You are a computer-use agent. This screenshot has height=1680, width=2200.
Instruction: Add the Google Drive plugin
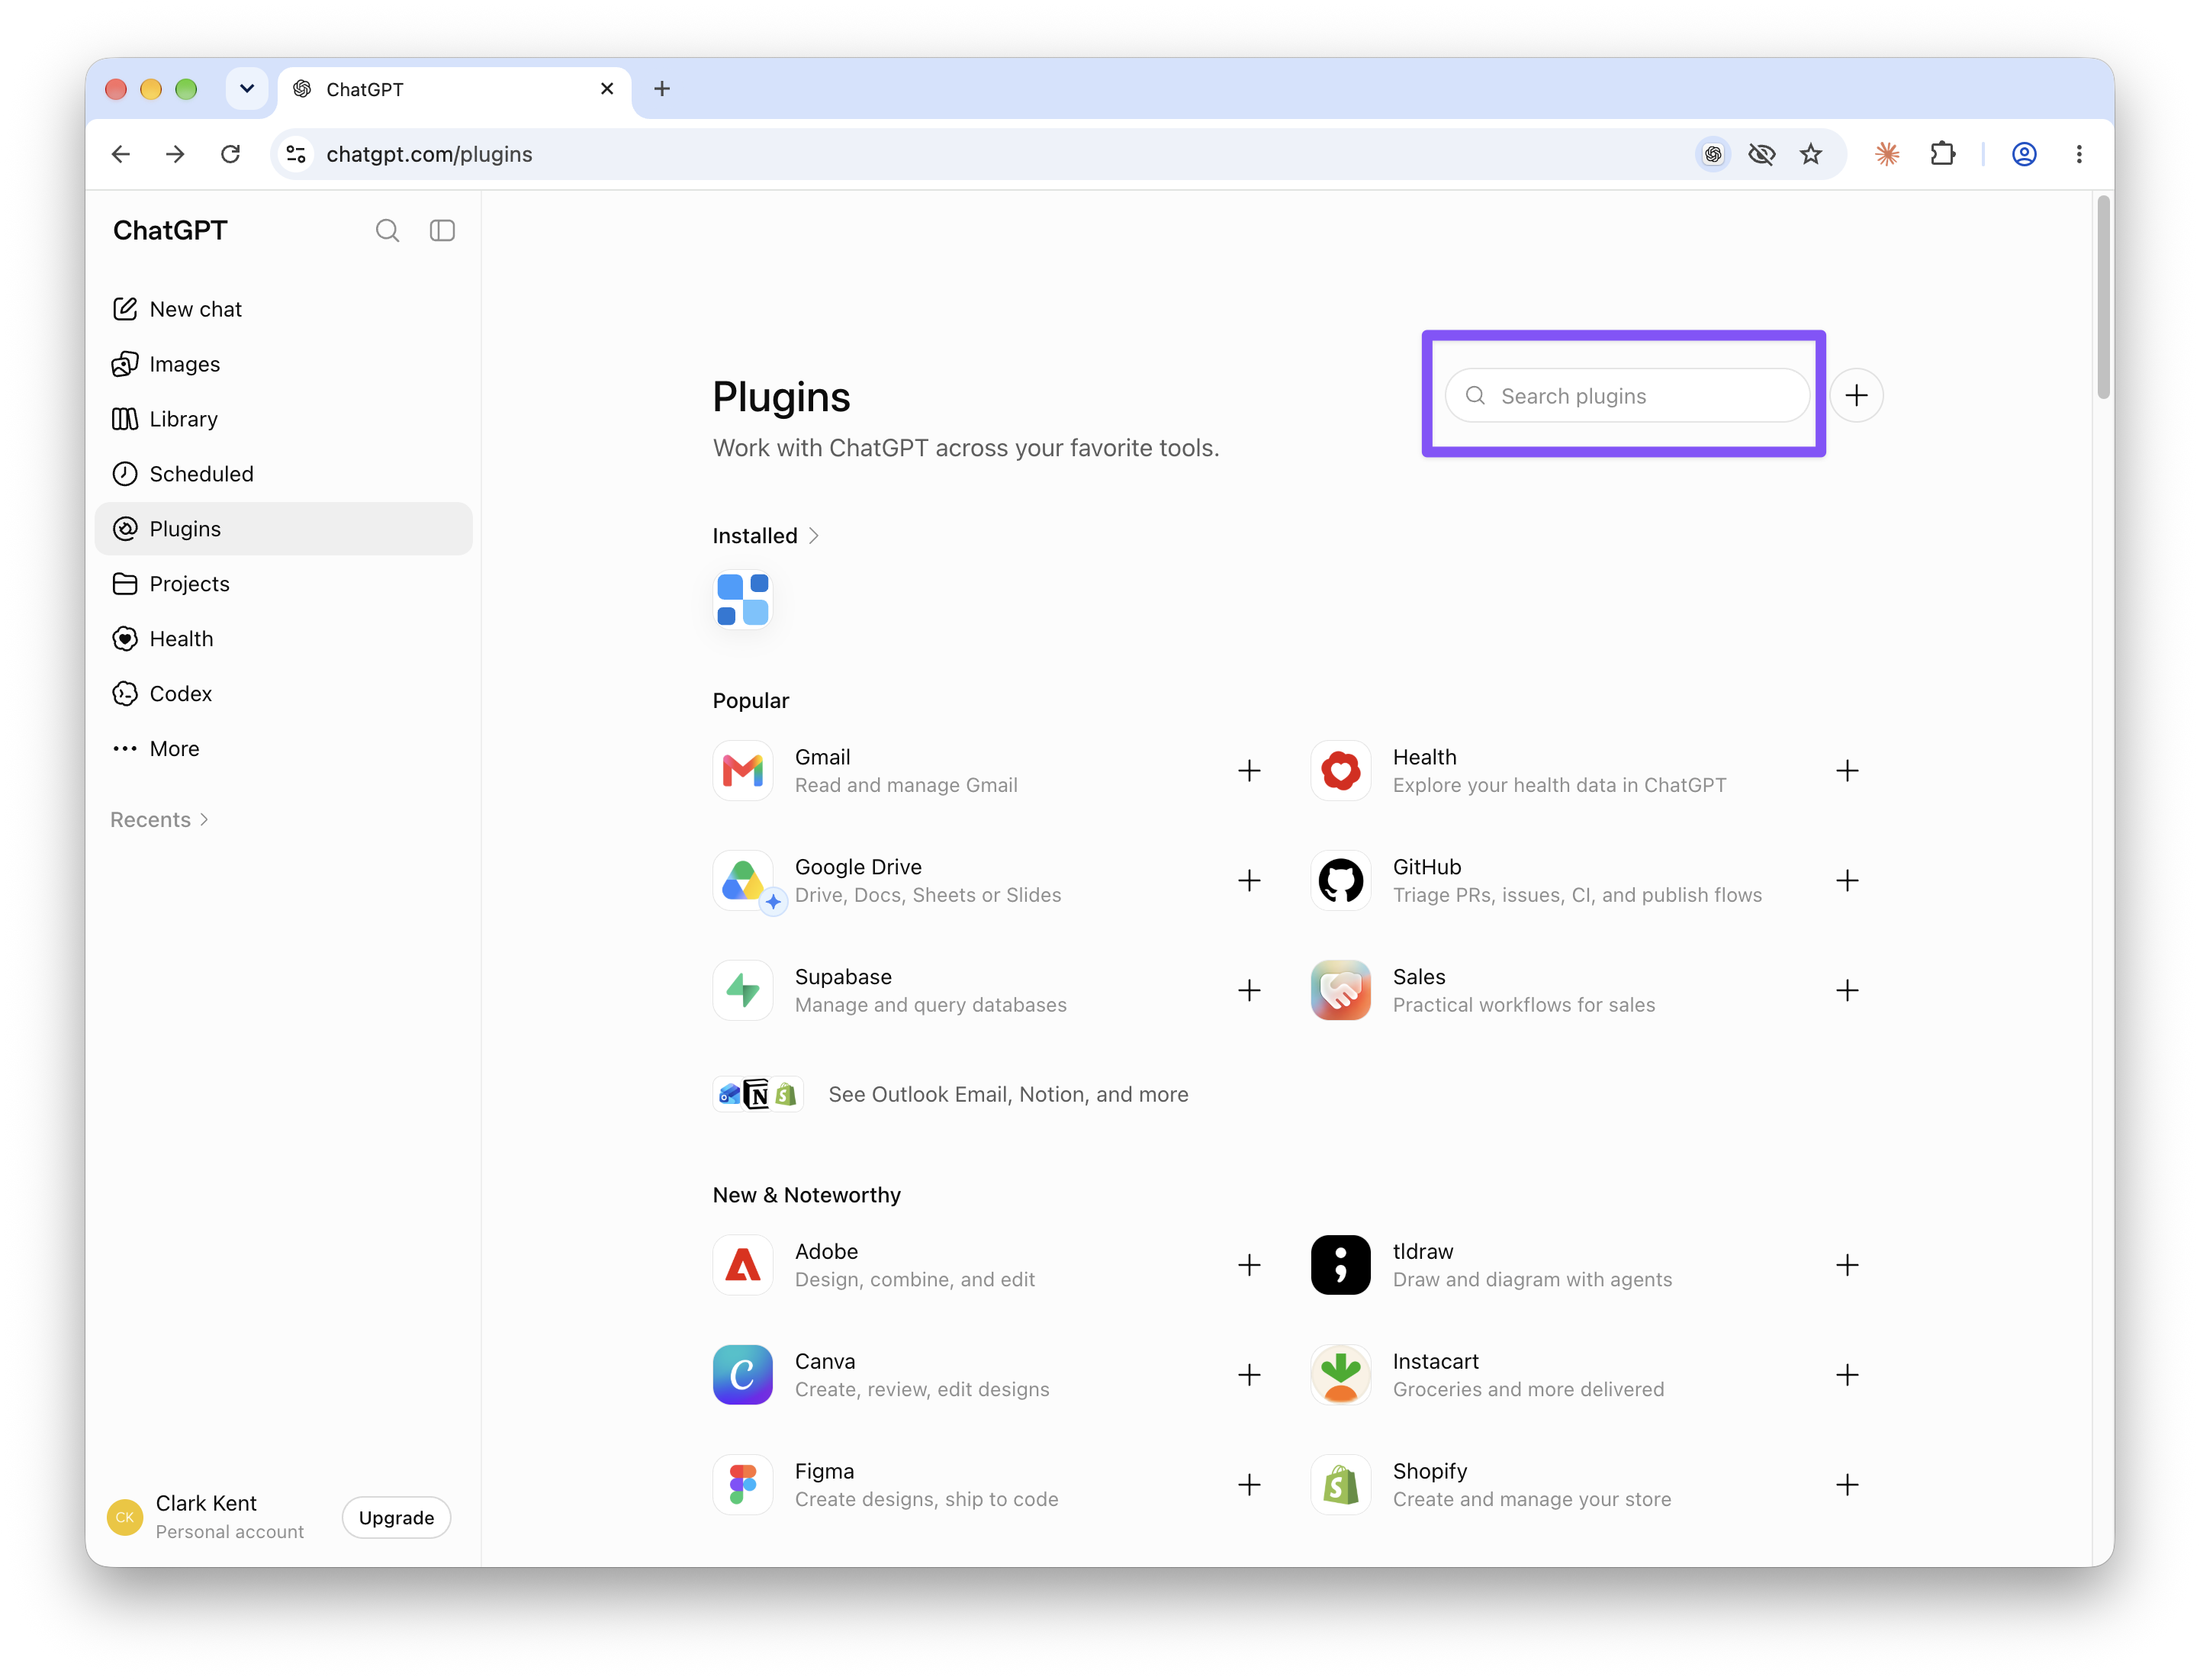(x=1249, y=881)
